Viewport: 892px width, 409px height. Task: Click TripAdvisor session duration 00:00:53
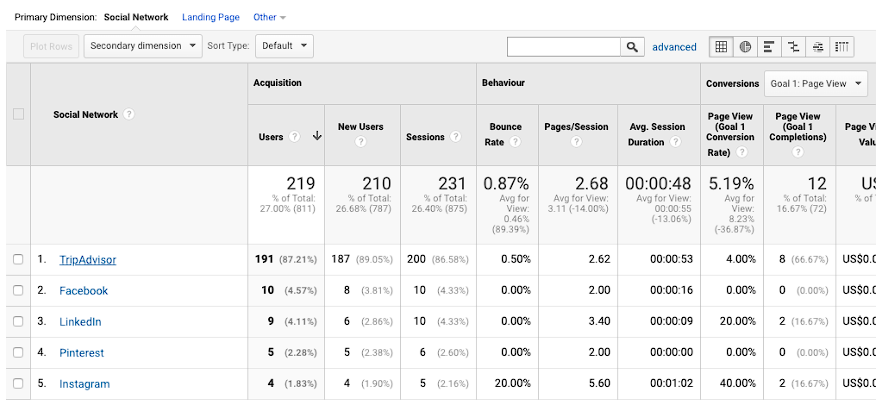671,259
